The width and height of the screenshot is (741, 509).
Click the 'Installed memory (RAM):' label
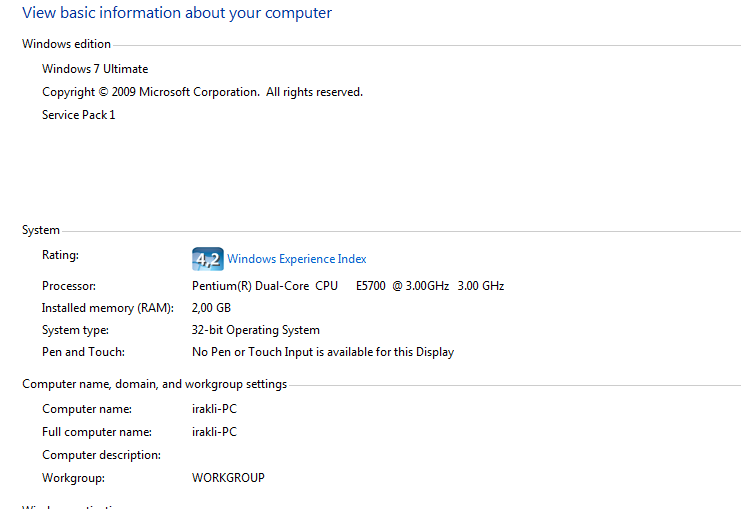click(108, 308)
